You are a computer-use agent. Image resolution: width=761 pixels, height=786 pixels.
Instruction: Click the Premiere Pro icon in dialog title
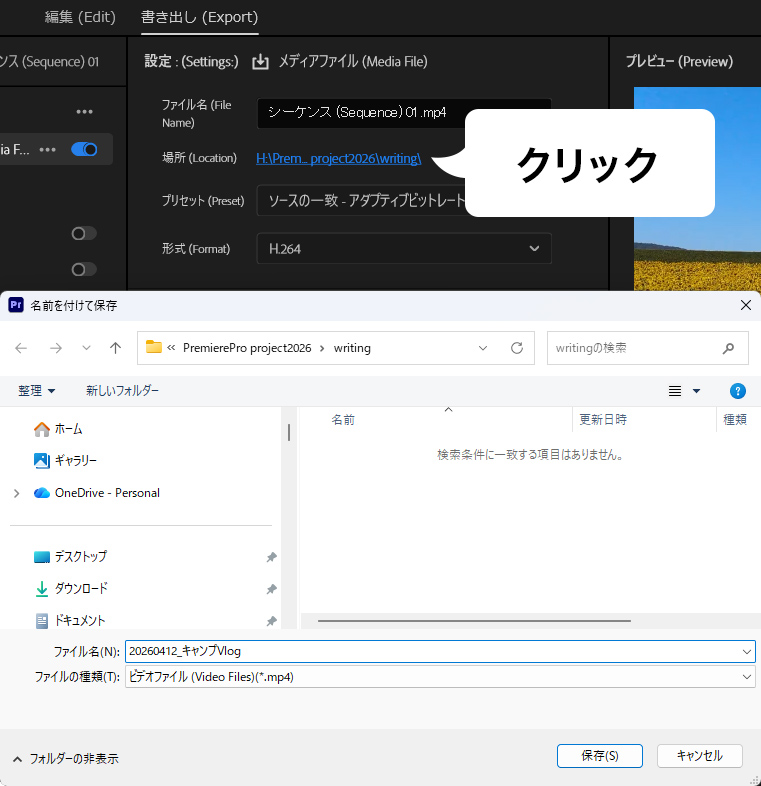point(16,305)
